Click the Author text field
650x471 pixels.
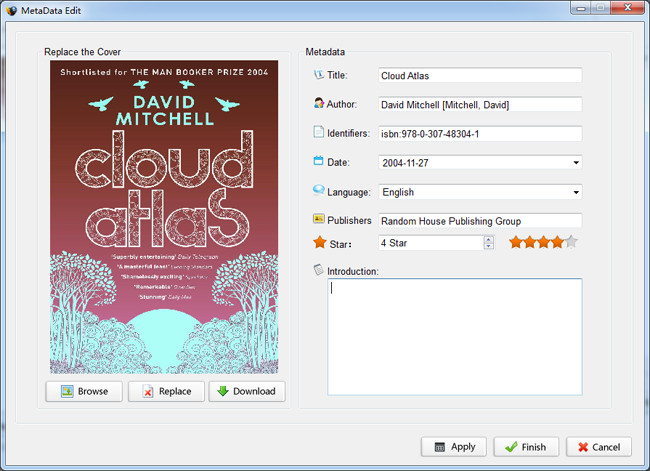pyautogui.click(x=480, y=104)
